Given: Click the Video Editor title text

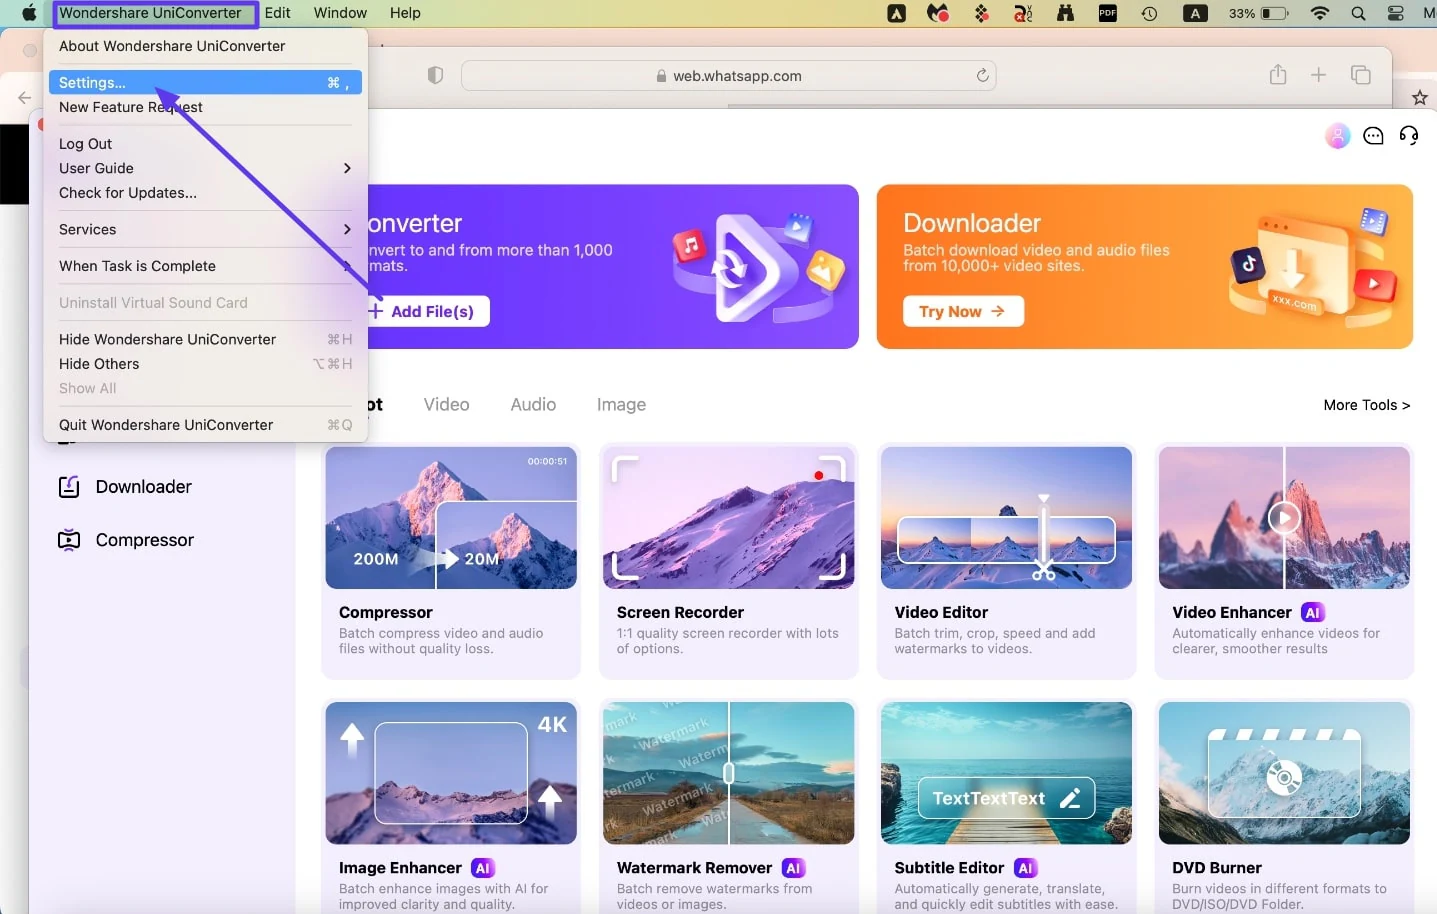Looking at the screenshot, I should point(941,612).
